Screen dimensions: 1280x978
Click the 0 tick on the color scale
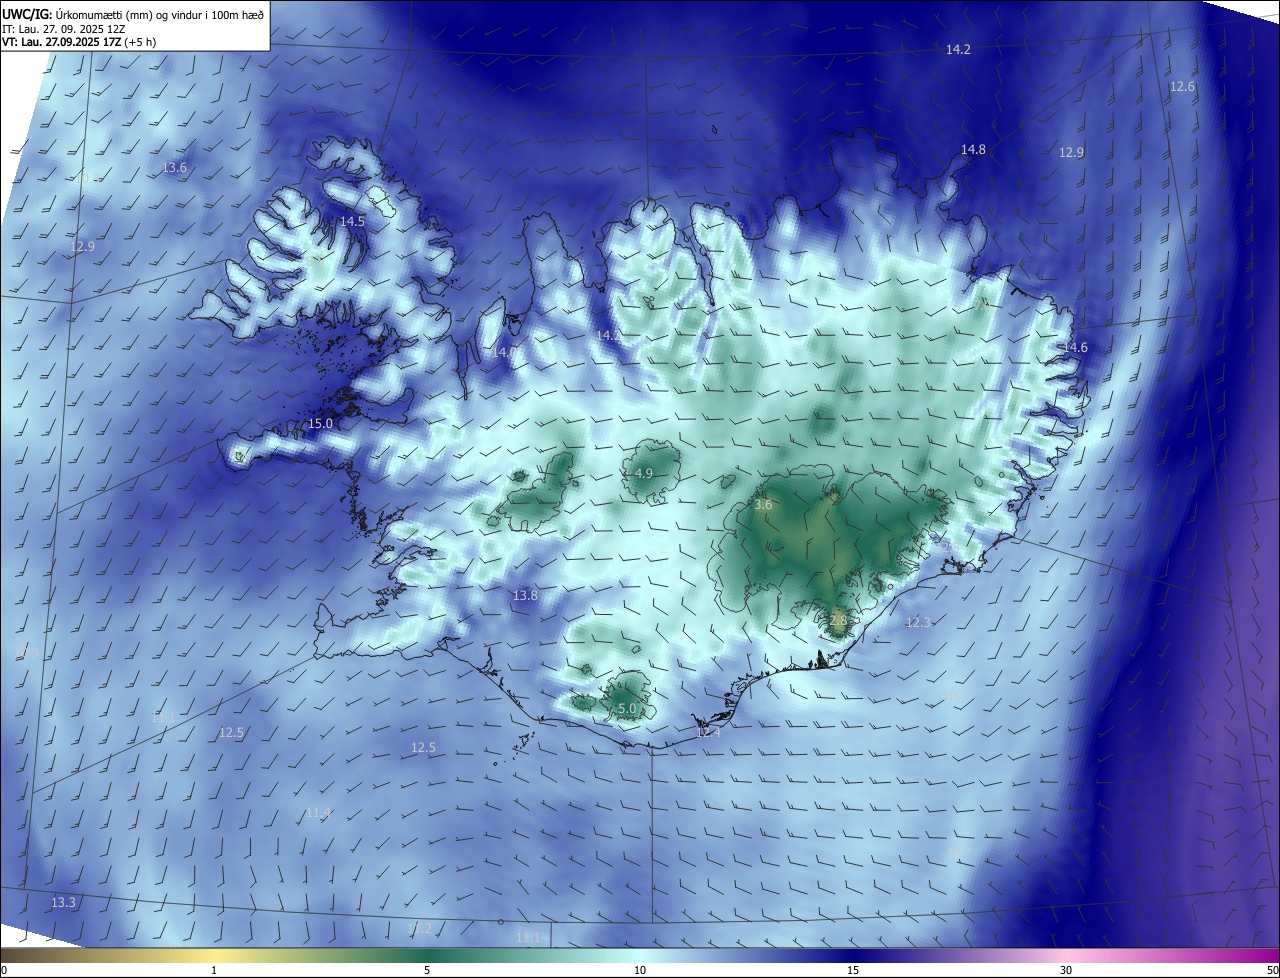click(4, 970)
